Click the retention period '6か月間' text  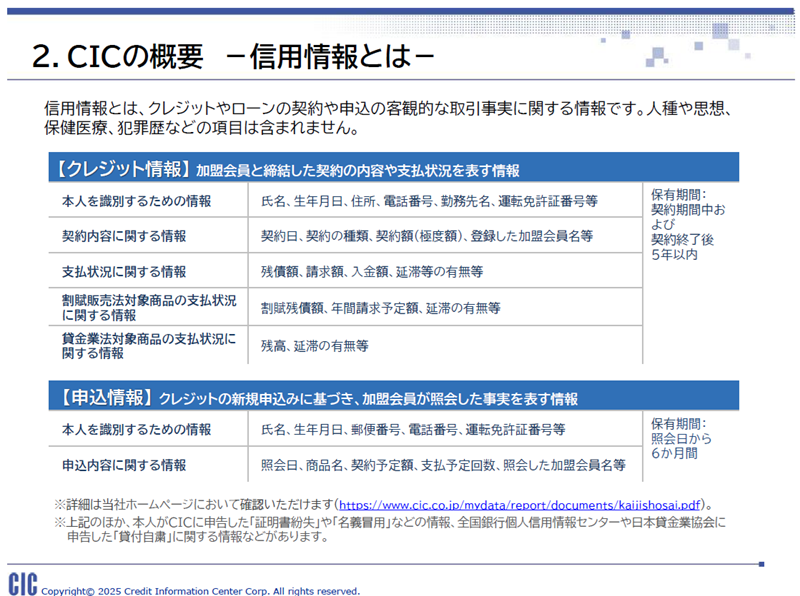(674, 453)
